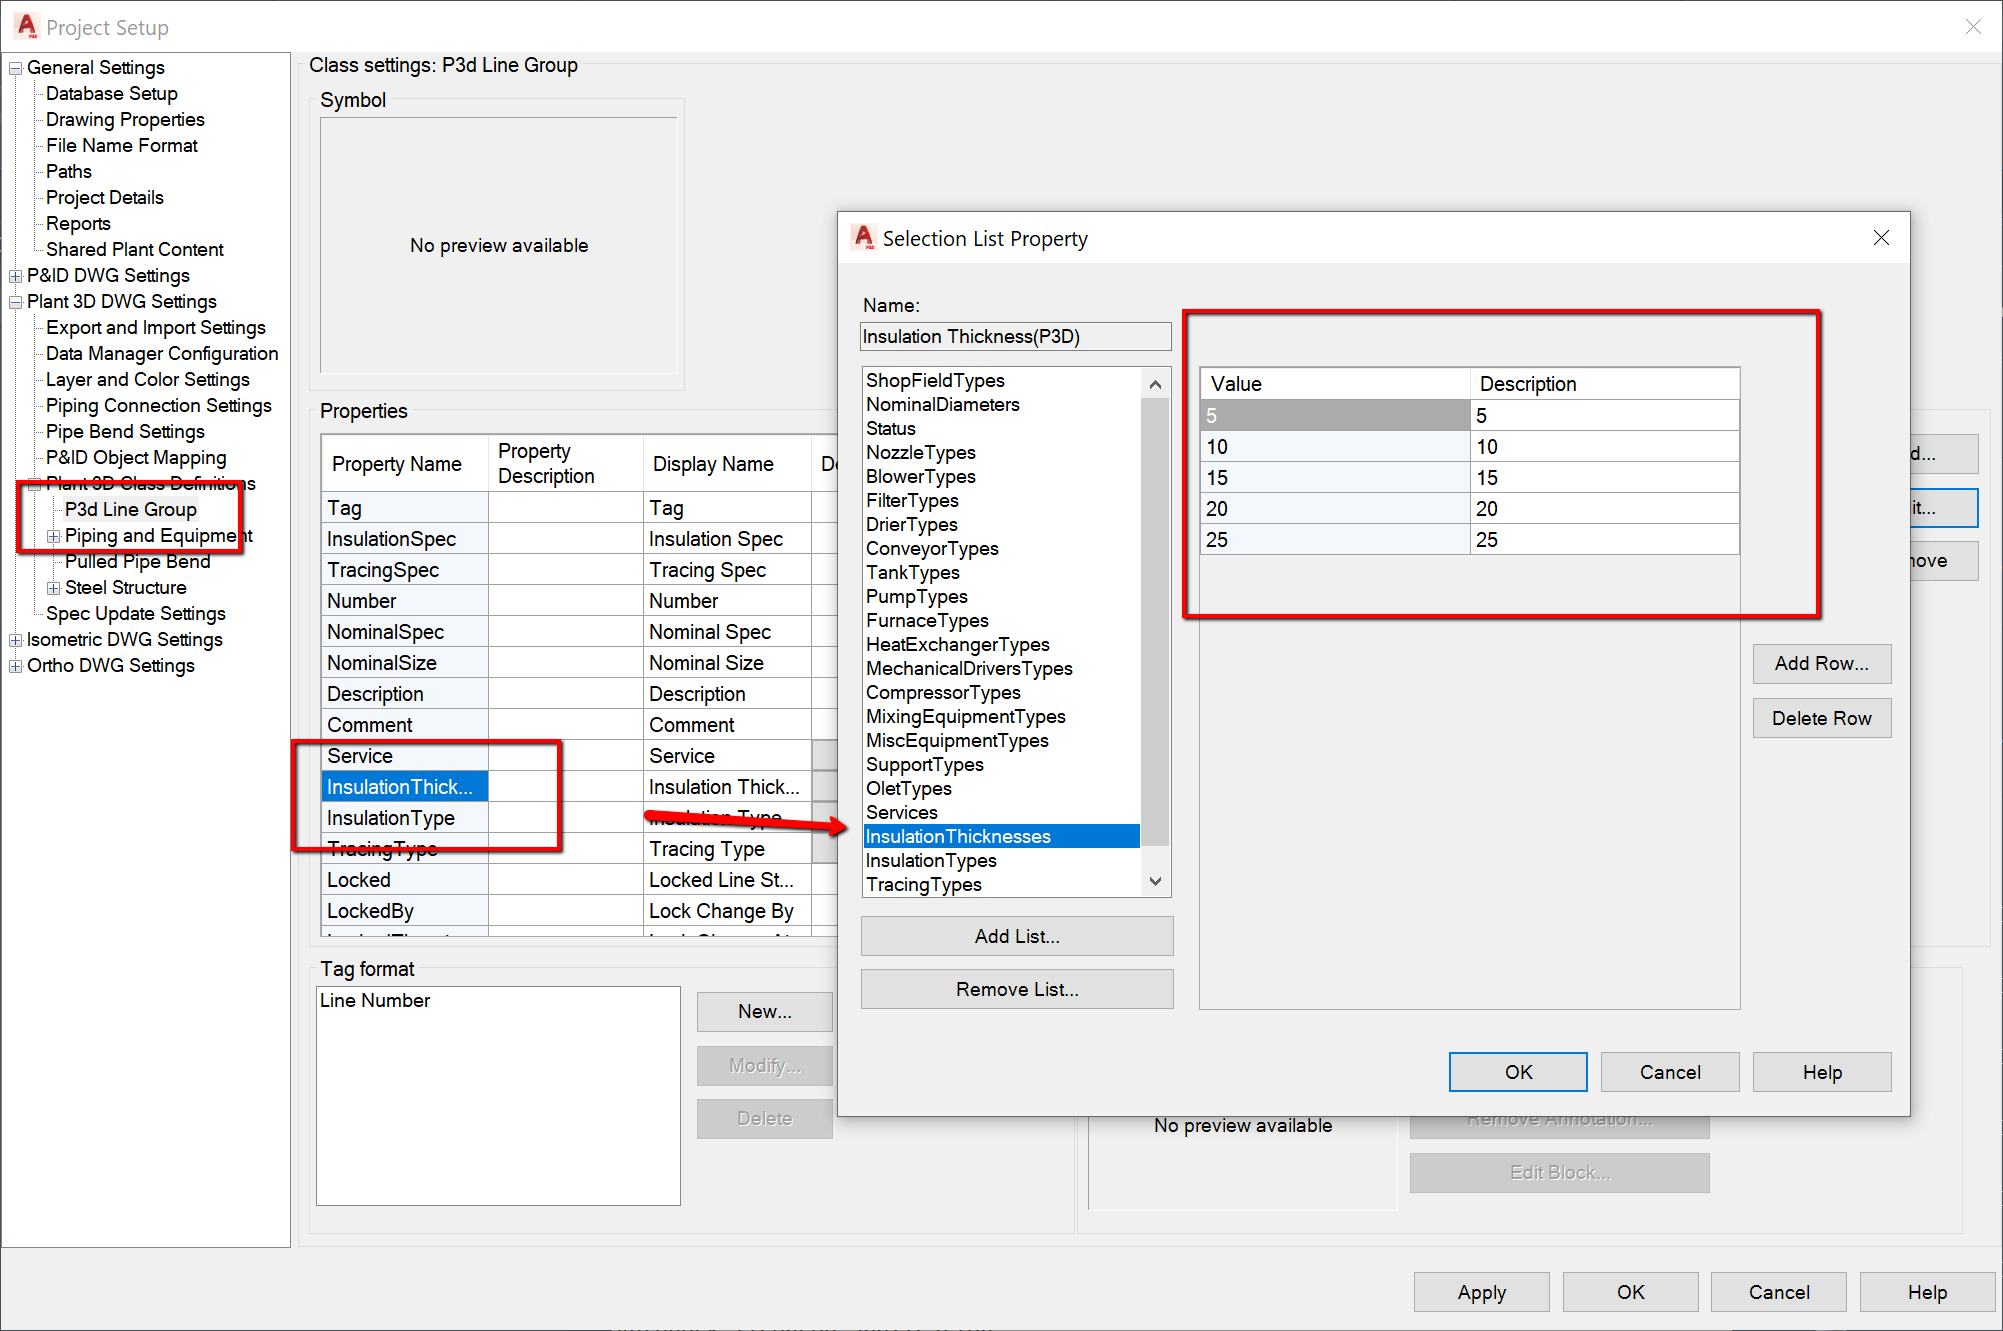Click Remove List button

pos(1016,990)
